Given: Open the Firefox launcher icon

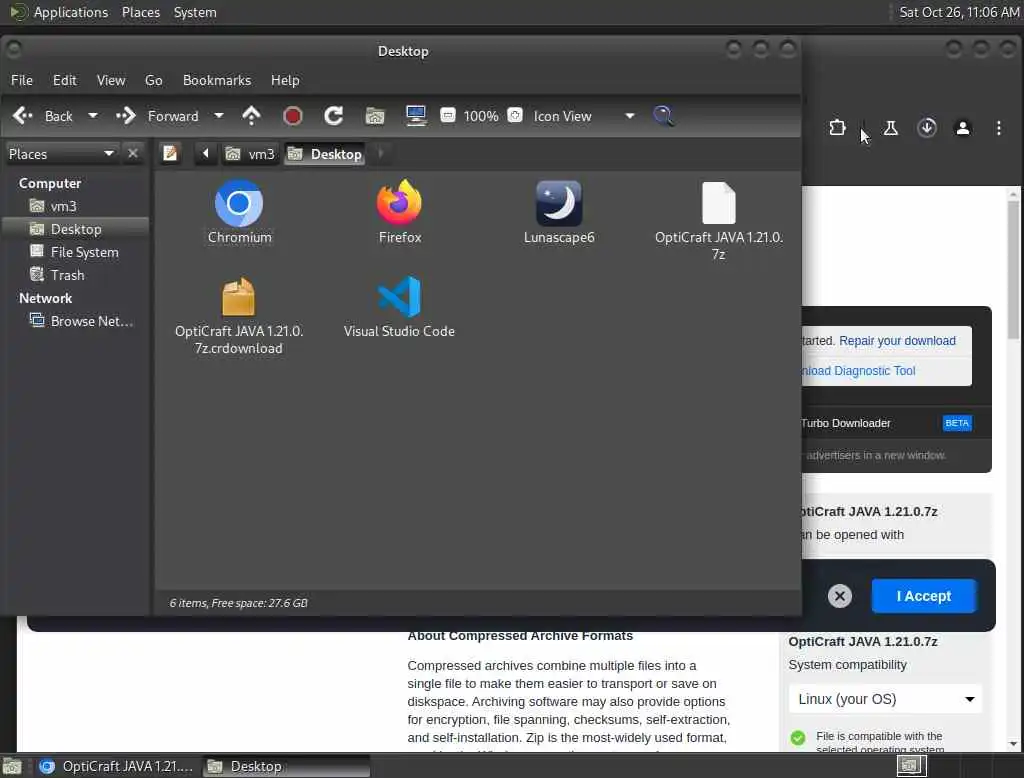Looking at the screenshot, I should [x=399, y=203].
